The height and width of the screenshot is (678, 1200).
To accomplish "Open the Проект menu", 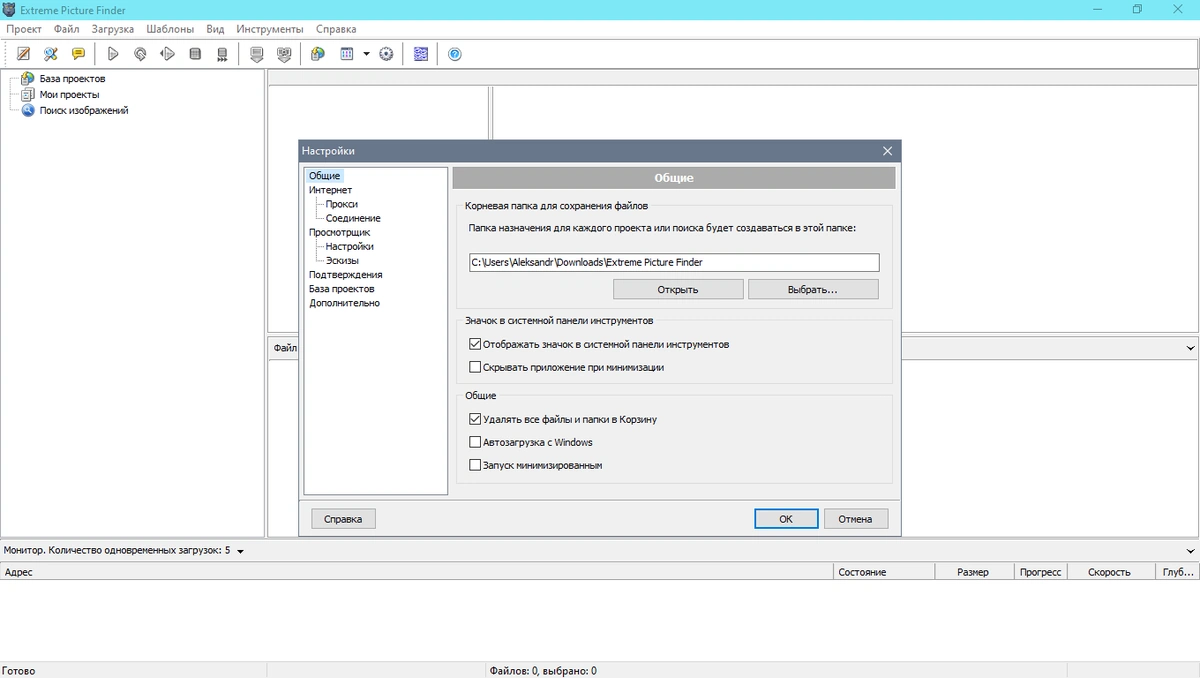I will tap(24, 29).
